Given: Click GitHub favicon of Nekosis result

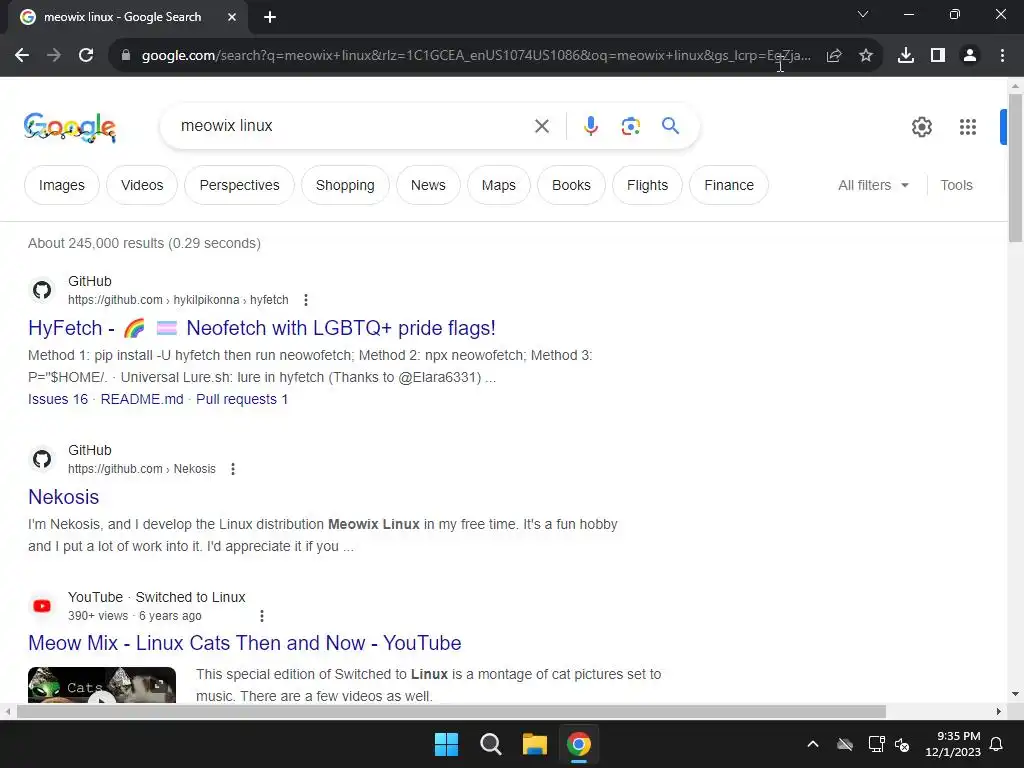Looking at the screenshot, I should 42,459.
